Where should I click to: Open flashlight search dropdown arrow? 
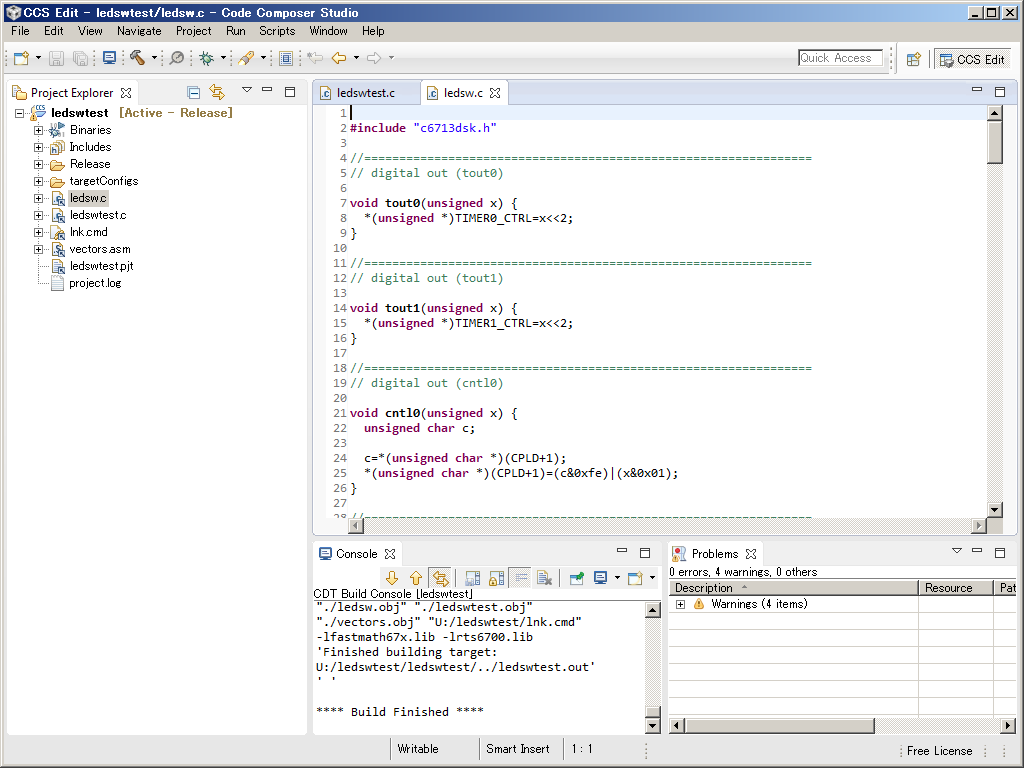(263, 58)
